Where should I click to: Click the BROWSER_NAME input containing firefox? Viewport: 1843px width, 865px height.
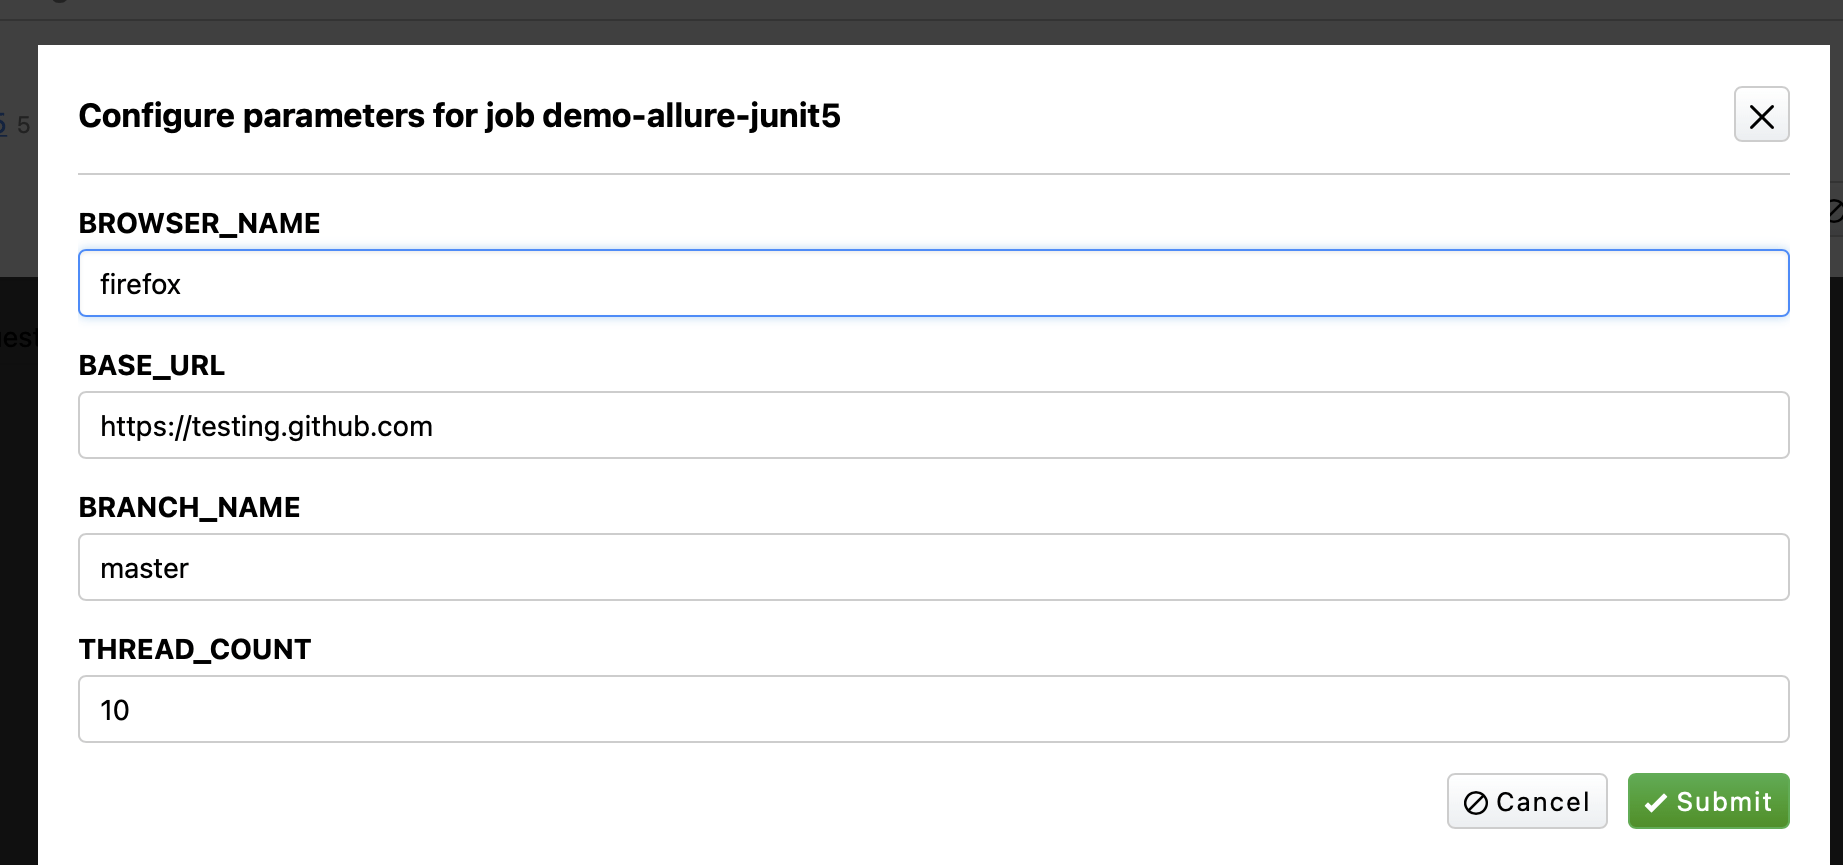[933, 284]
